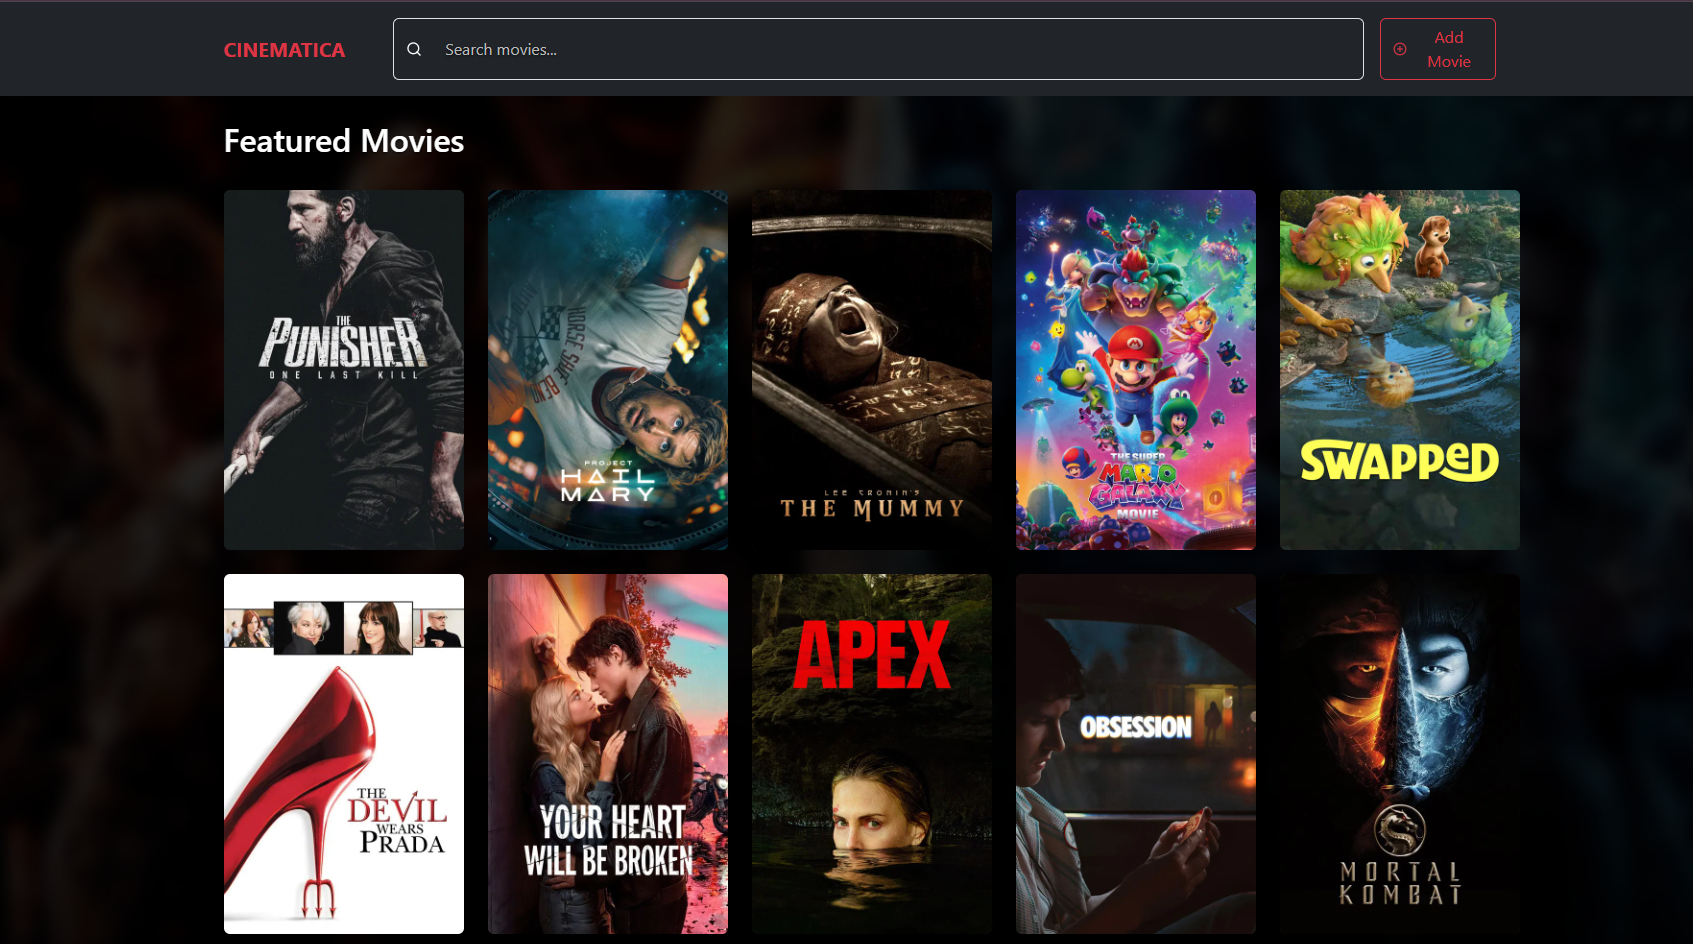Select the Obsession movie poster
The width and height of the screenshot is (1693, 944).
1136,754
